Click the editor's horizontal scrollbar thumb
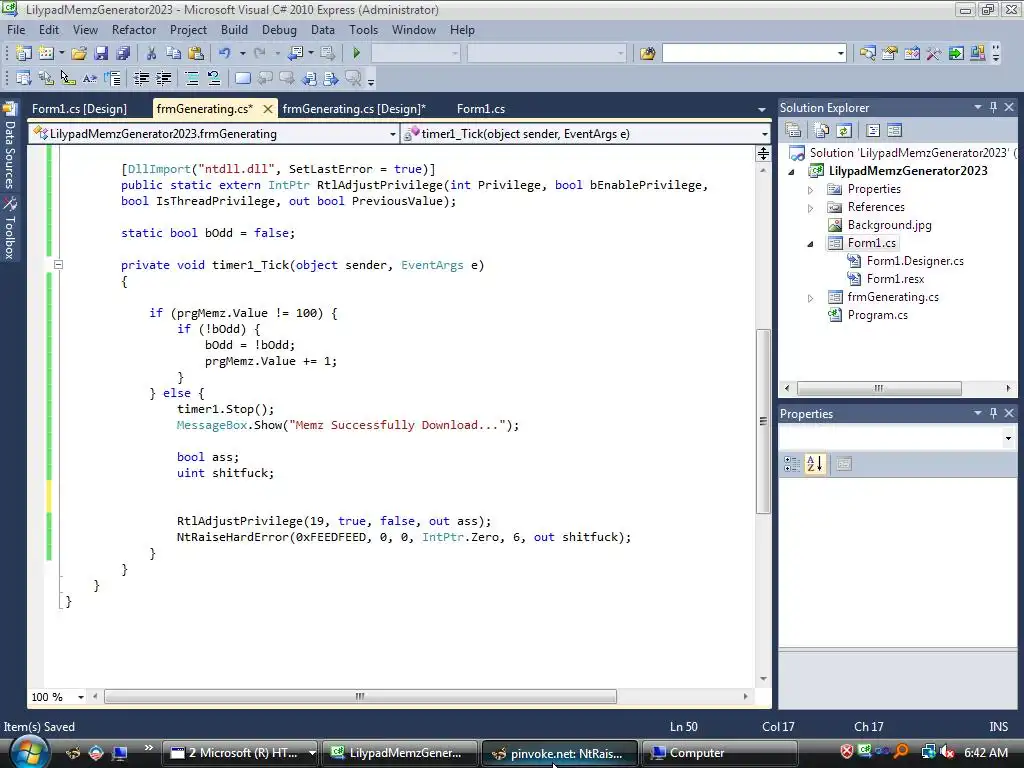Image resolution: width=1024 pixels, height=768 pixels. pos(360,697)
